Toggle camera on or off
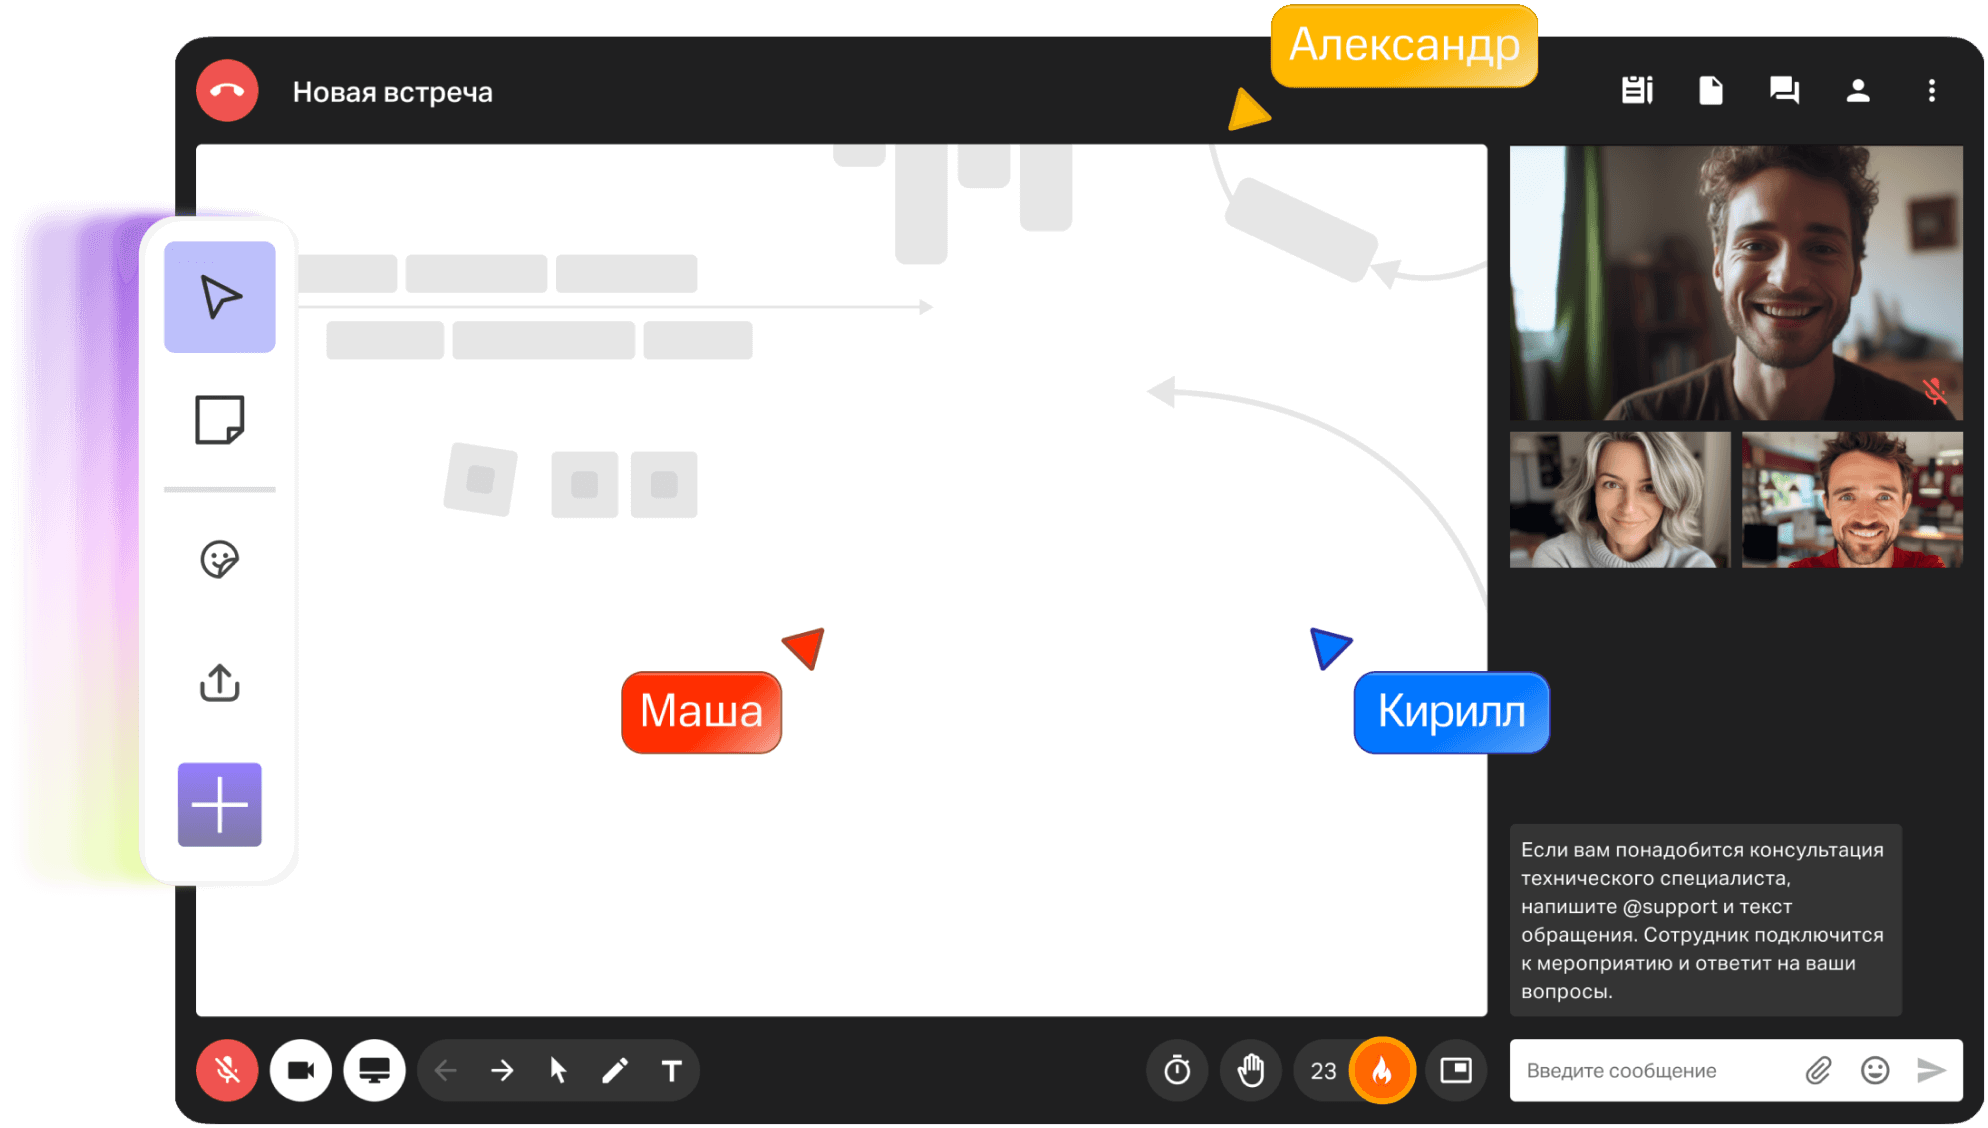 (298, 1068)
